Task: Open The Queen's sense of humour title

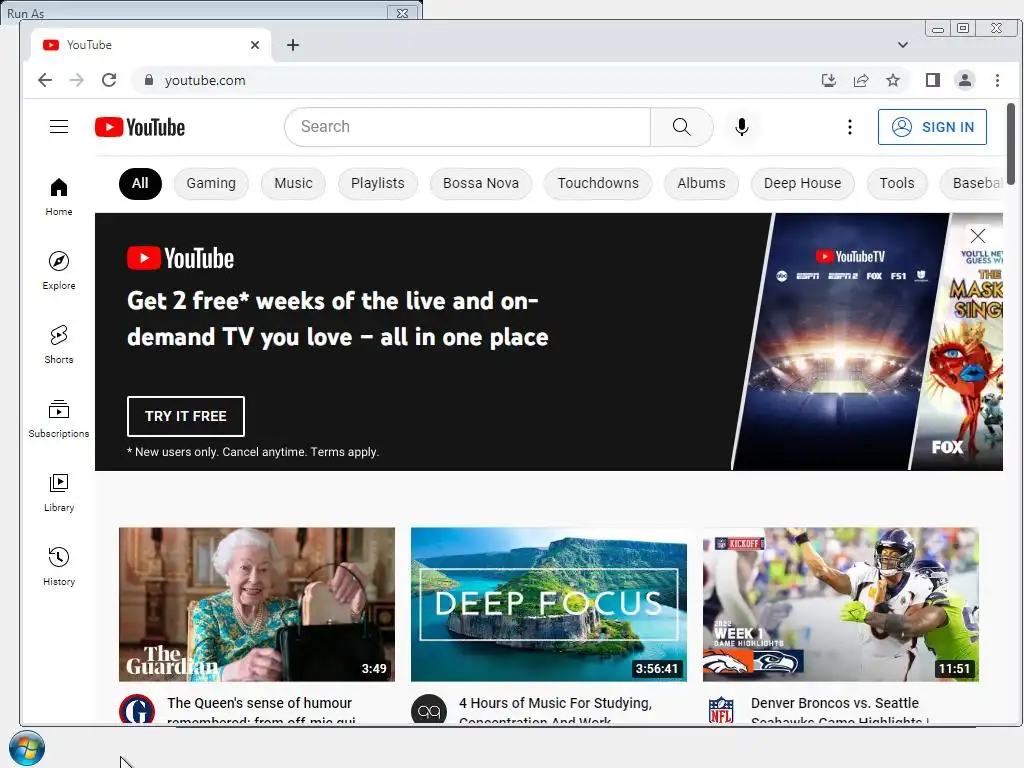Action: coord(259,709)
